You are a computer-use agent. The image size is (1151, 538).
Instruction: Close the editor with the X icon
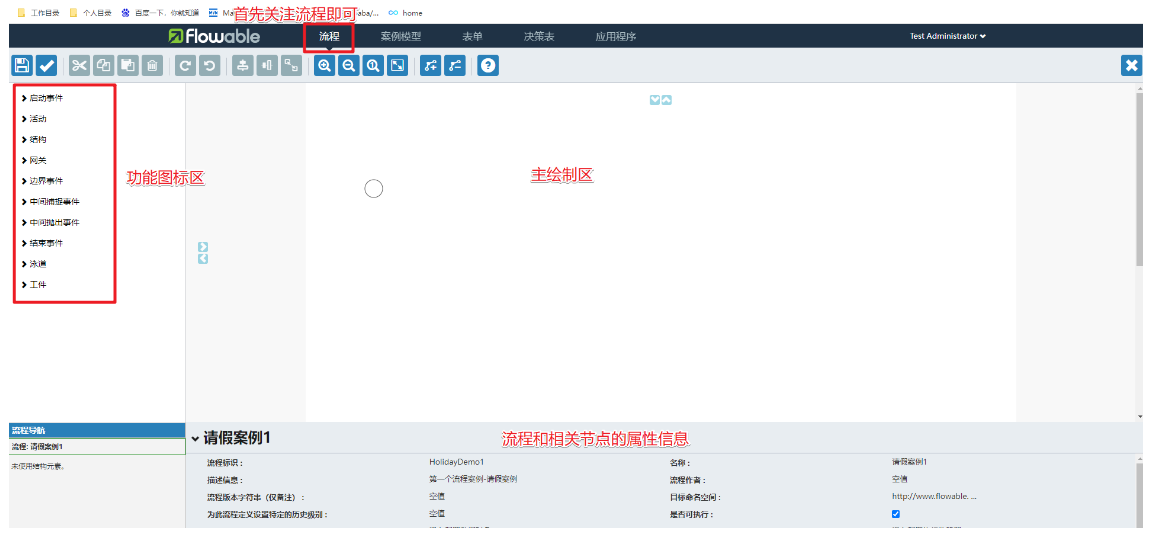pos(1131,65)
